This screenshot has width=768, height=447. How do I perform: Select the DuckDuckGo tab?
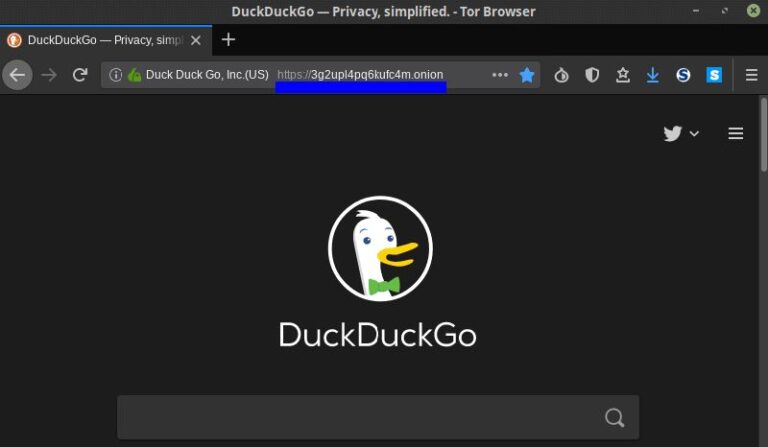pos(106,40)
